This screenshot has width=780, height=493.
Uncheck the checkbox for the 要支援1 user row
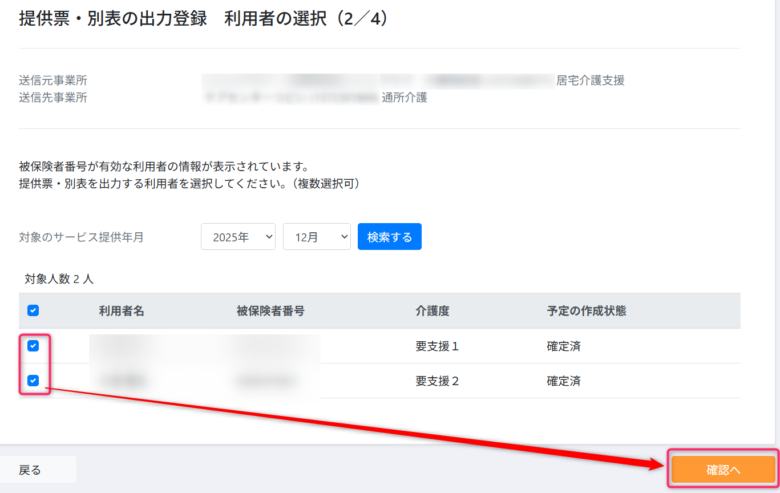[x=33, y=346]
